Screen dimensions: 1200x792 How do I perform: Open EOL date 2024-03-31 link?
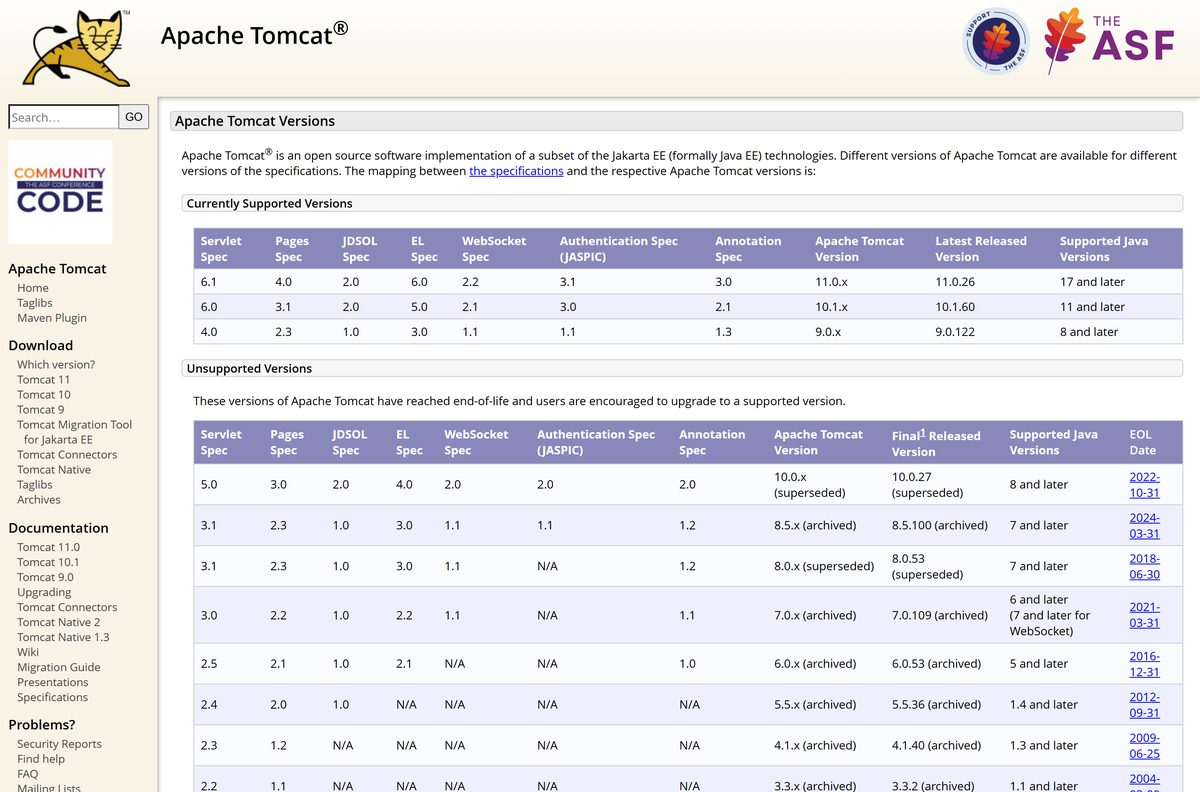(1145, 525)
